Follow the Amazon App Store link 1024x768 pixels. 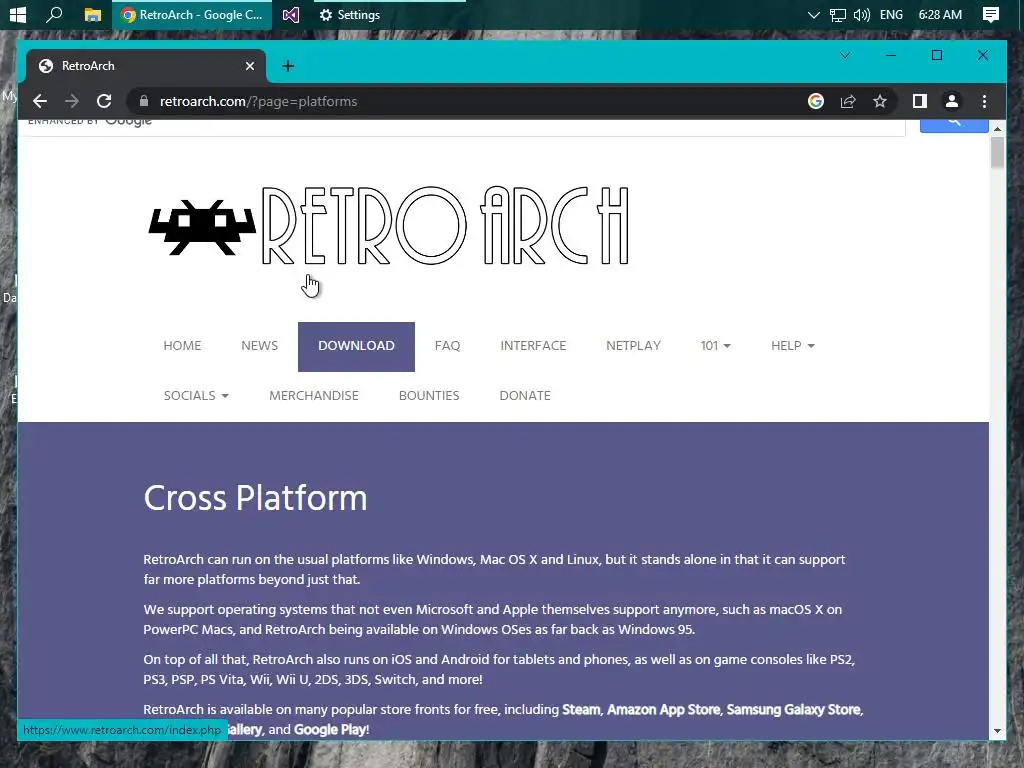(664, 710)
